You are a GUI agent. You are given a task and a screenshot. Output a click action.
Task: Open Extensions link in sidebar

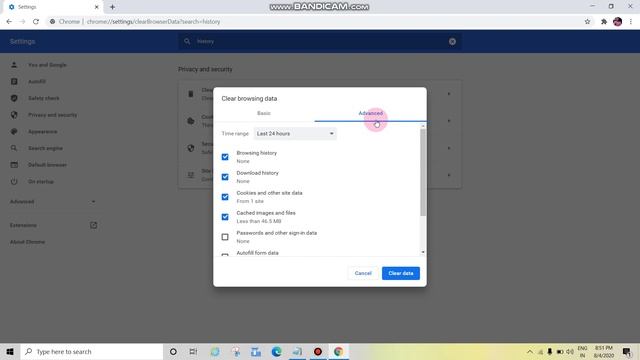[23, 225]
